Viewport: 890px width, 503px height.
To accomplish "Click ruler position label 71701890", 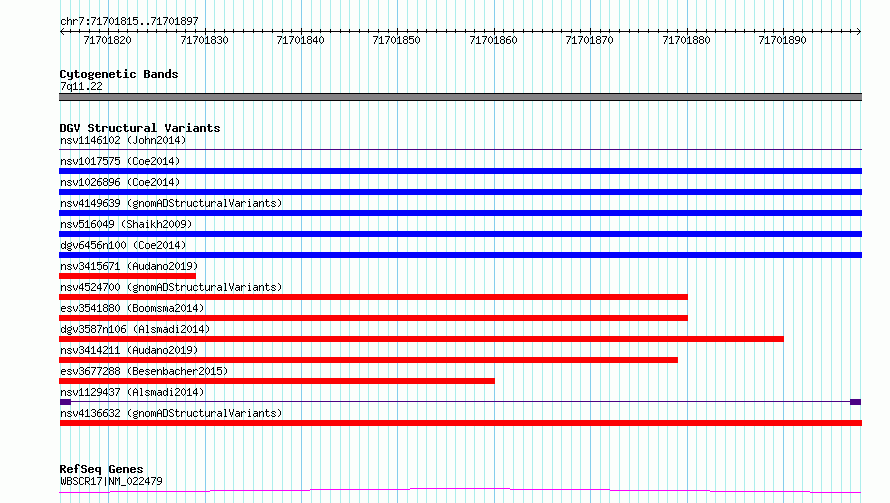I will pos(782,40).
